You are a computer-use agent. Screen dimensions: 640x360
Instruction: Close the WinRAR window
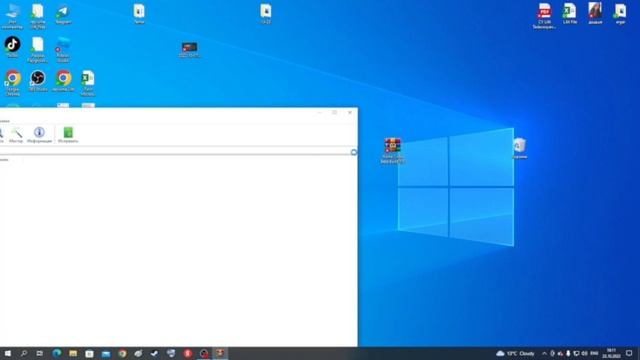(x=350, y=113)
